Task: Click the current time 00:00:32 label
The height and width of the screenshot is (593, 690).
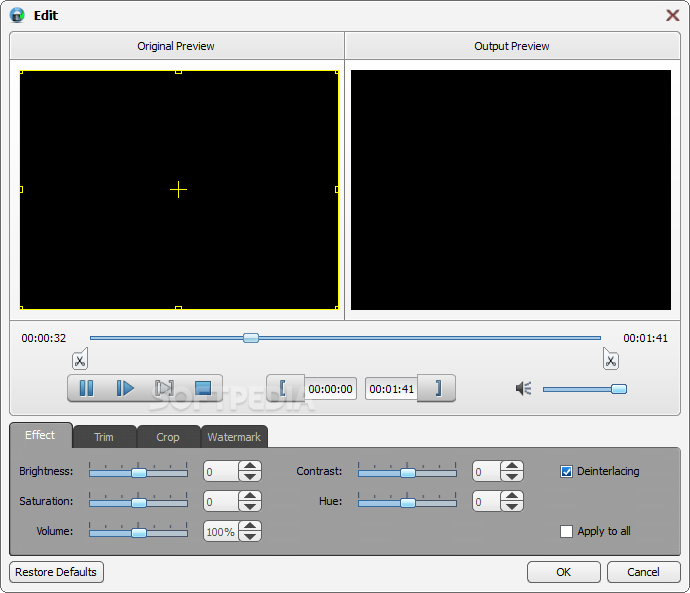Action: tap(44, 338)
